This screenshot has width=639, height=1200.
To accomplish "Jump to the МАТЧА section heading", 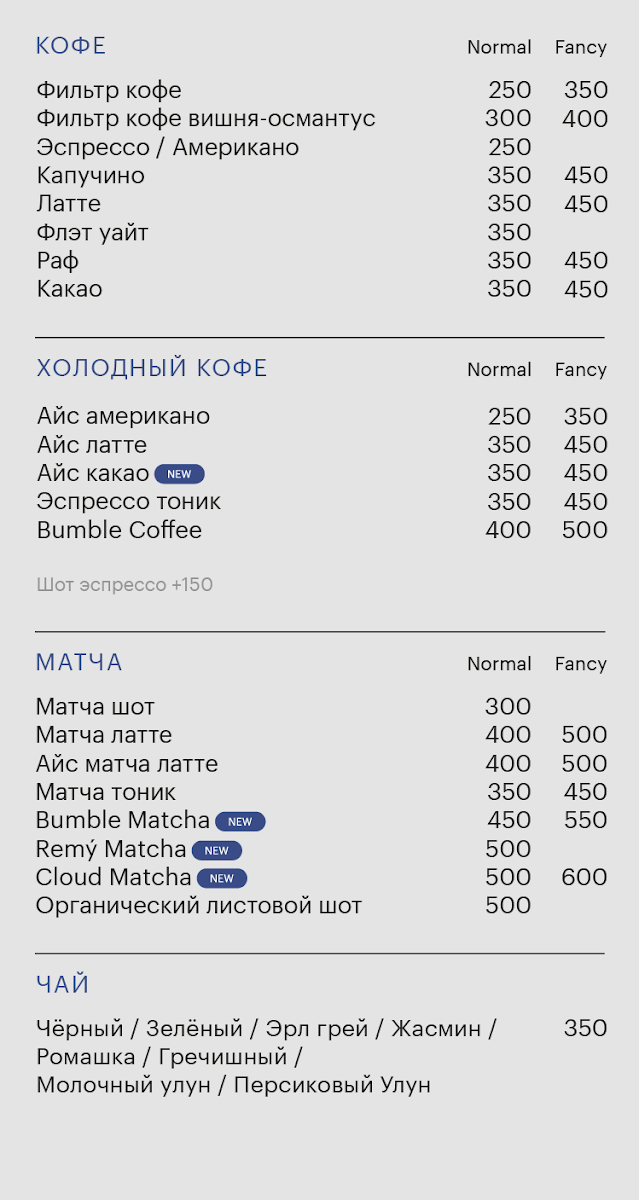I will coord(79,662).
